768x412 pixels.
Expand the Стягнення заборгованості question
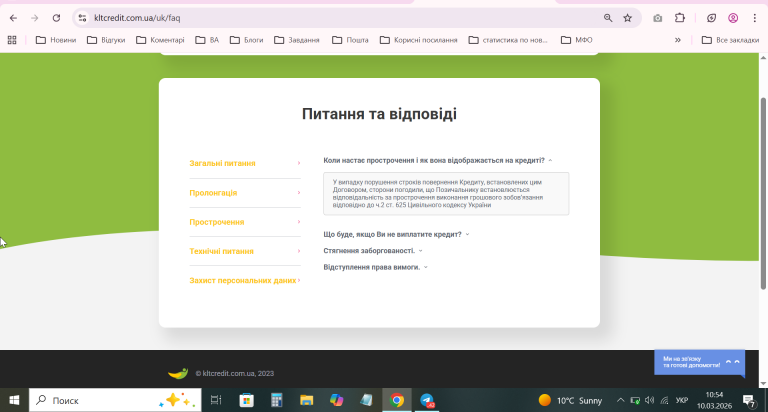(x=373, y=250)
